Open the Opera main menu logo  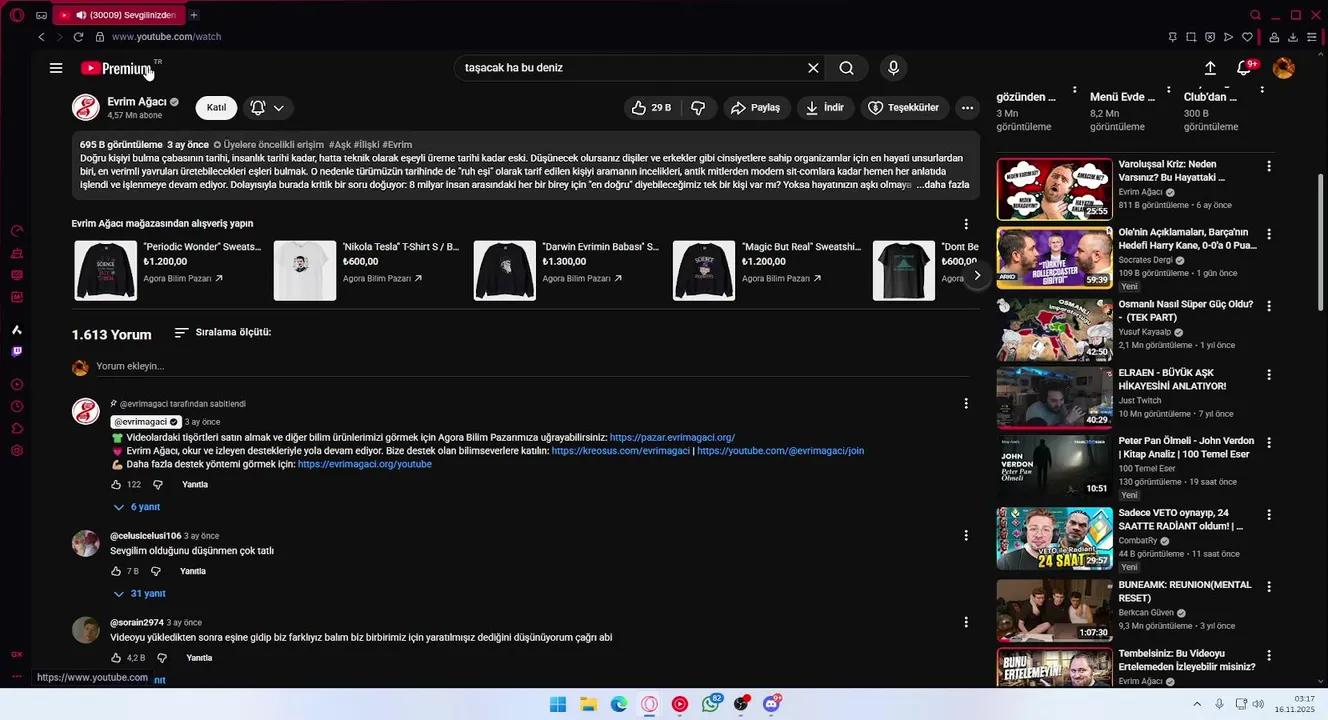tap(17, 15)
